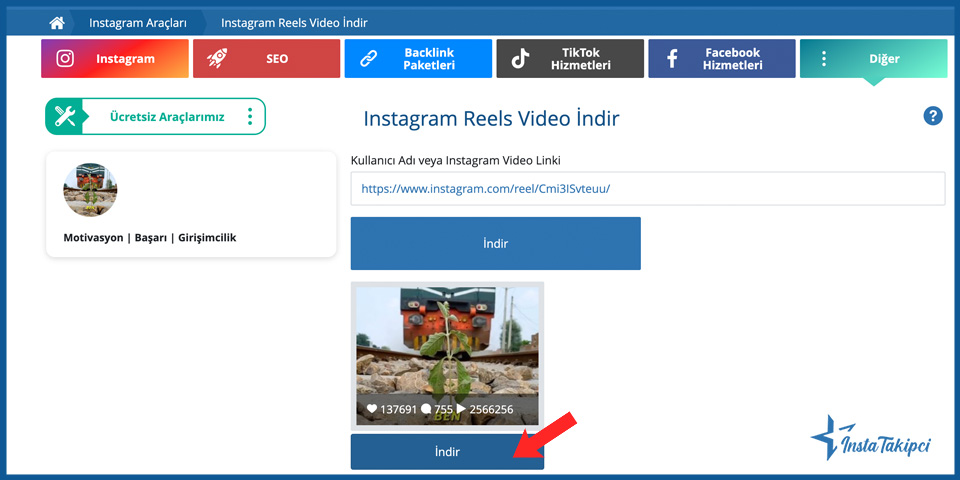
Task: Open Facebook Hizmetleri menu label
Action: point(732,59)
